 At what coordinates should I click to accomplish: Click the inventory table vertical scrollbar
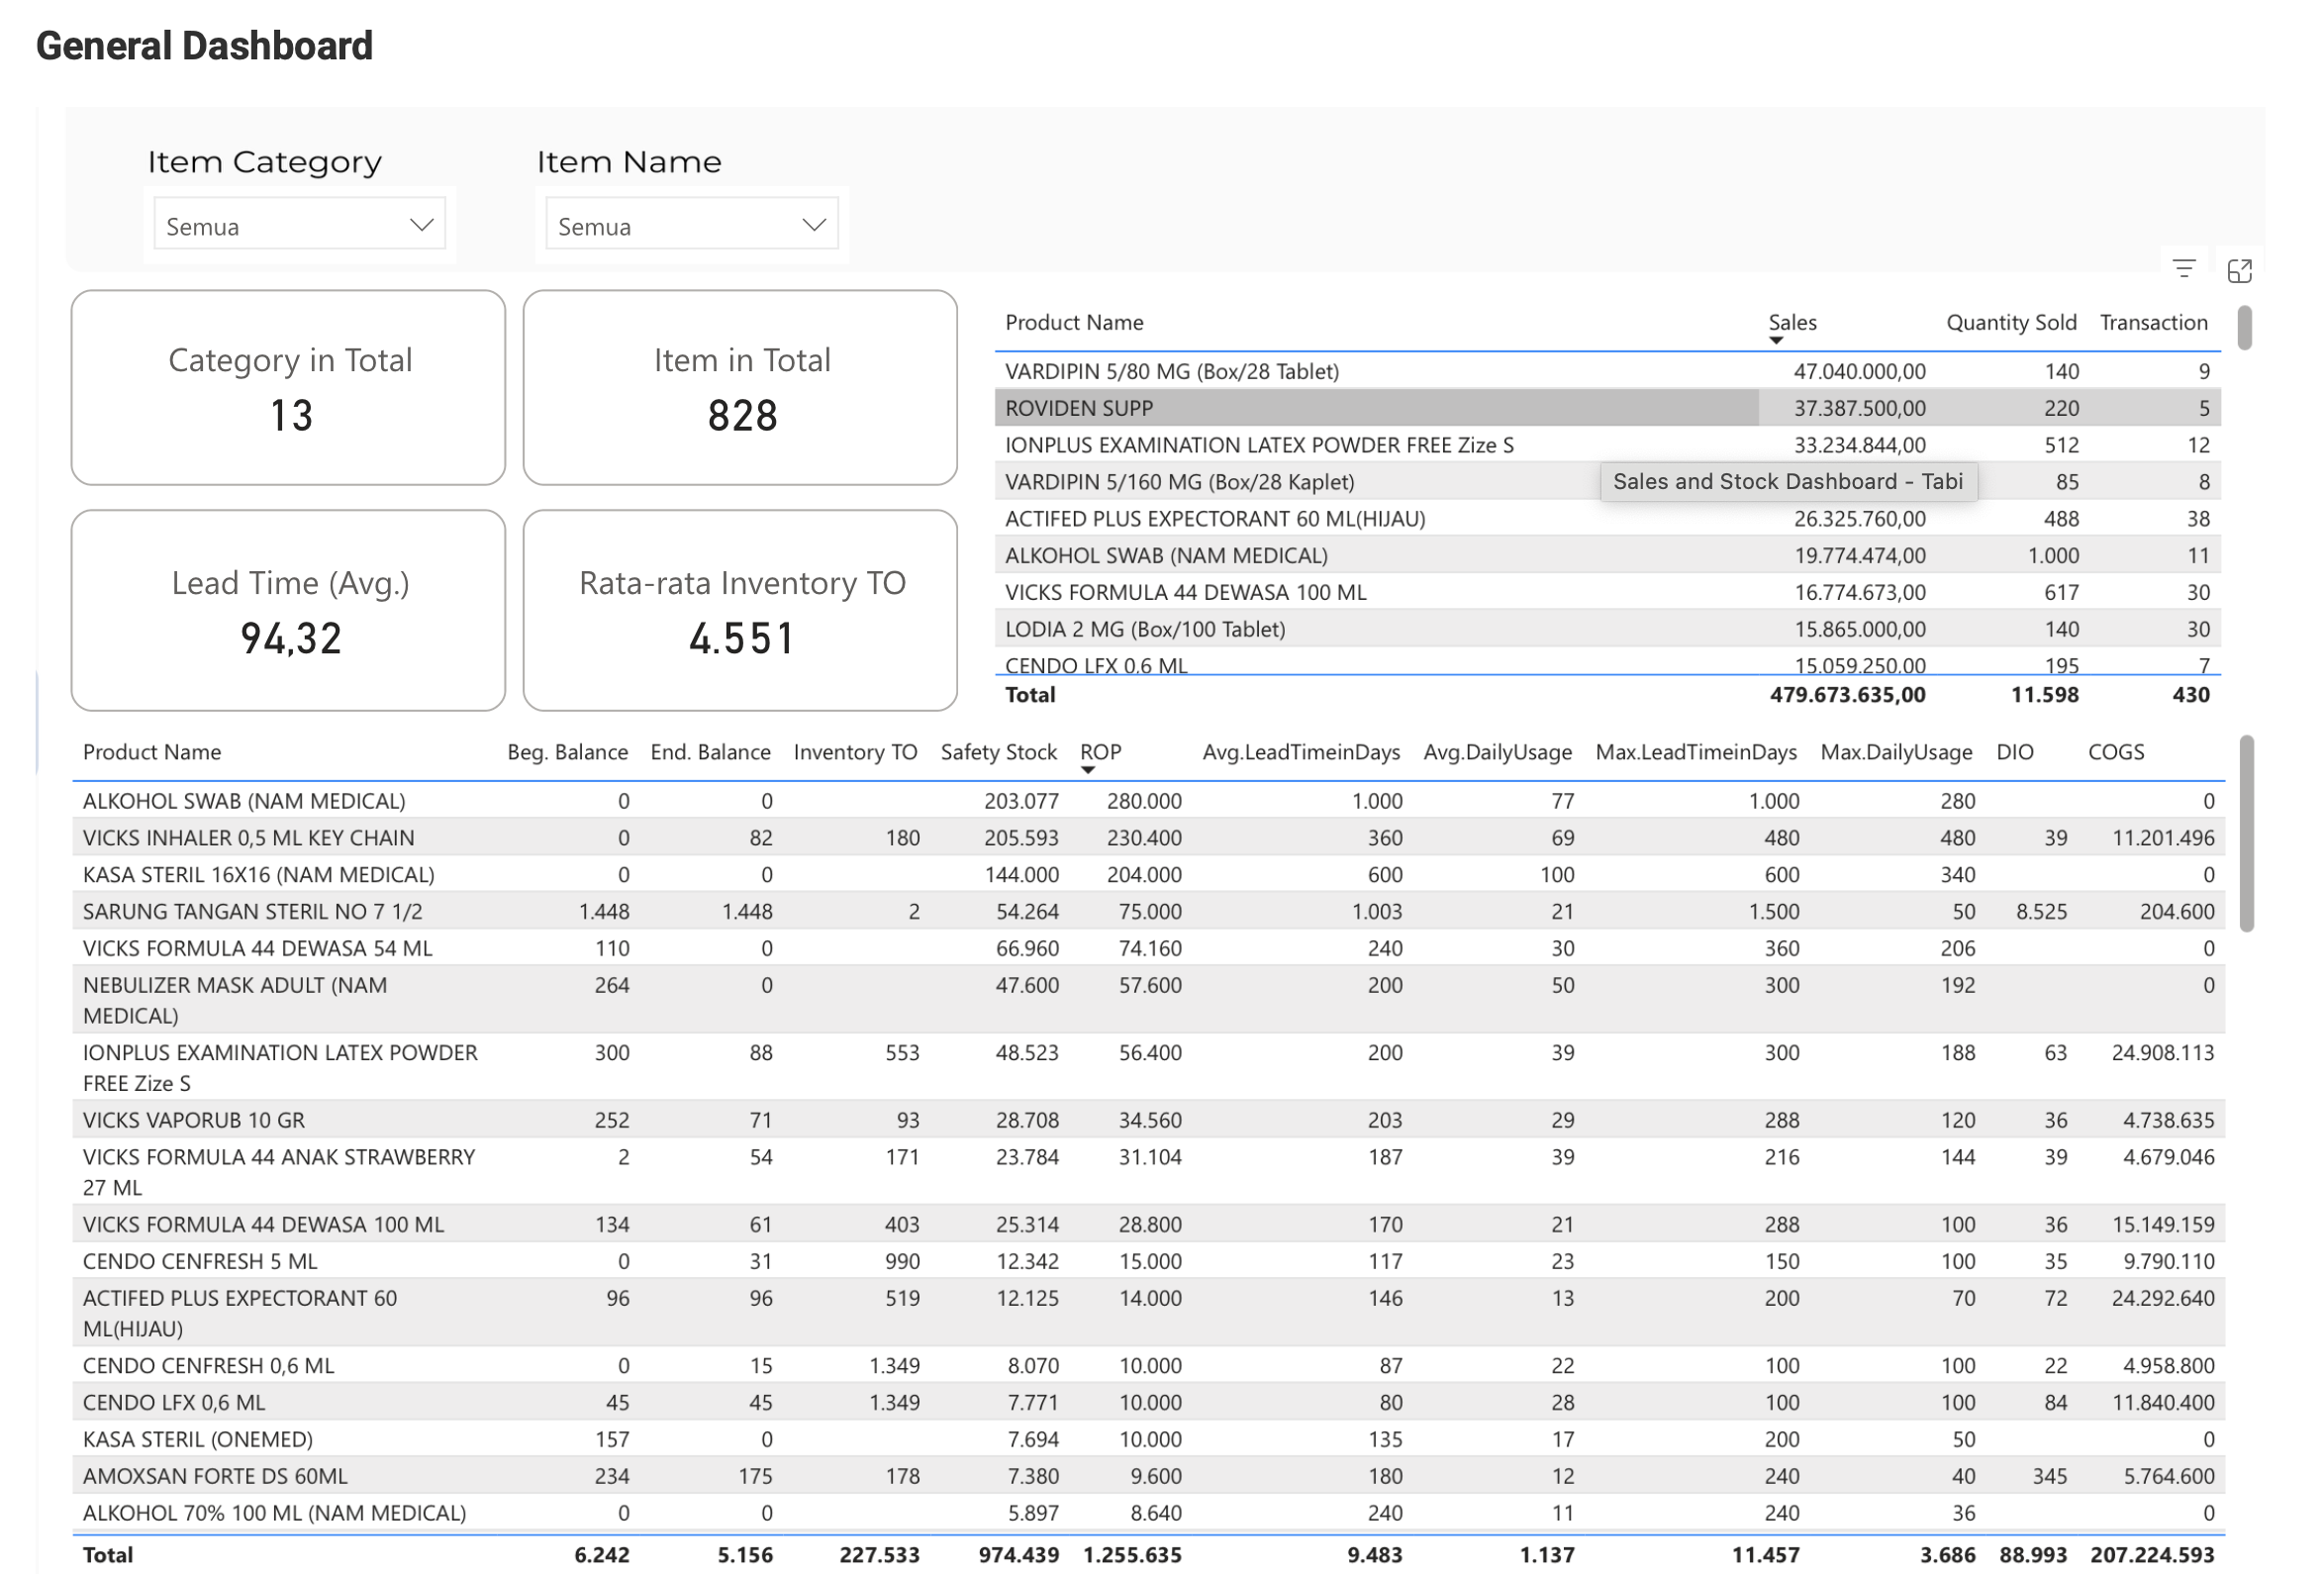point(2246,833)
